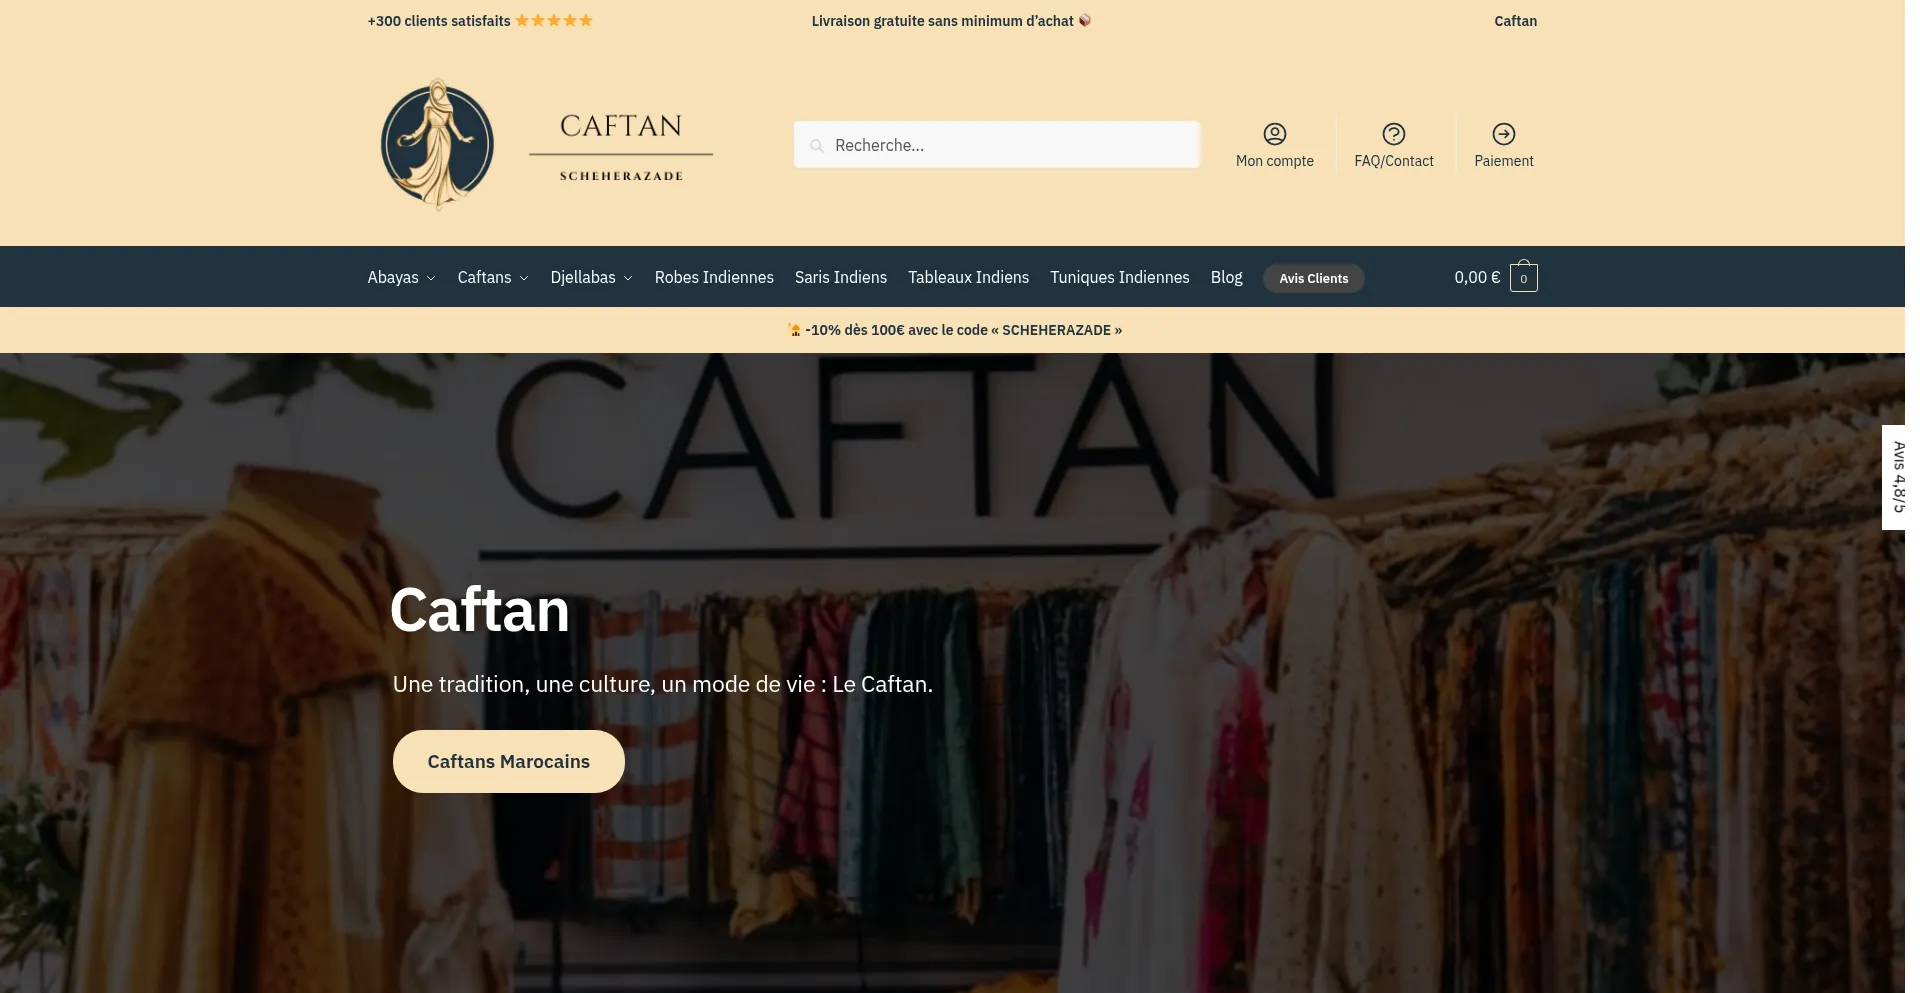
Task: Open the Tuniques Indiennes category
Action: pos(1119,277)
